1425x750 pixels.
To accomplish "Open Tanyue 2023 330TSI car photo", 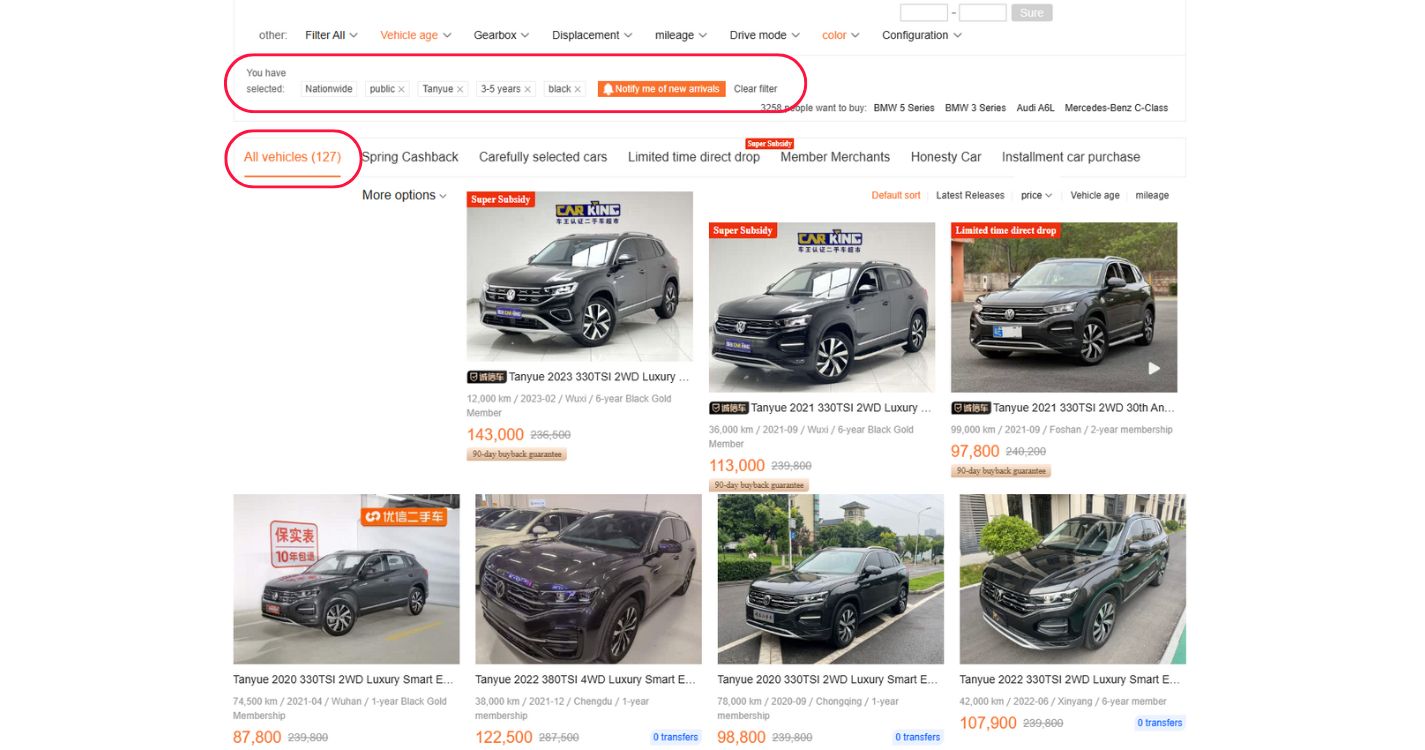I will tap(580, 276).
